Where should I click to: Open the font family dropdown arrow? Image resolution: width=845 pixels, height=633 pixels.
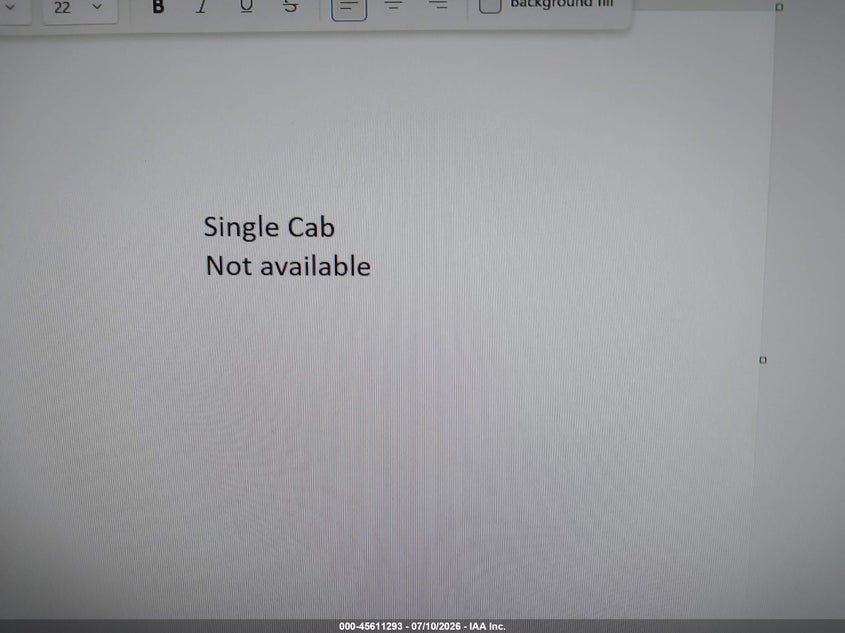10,8
